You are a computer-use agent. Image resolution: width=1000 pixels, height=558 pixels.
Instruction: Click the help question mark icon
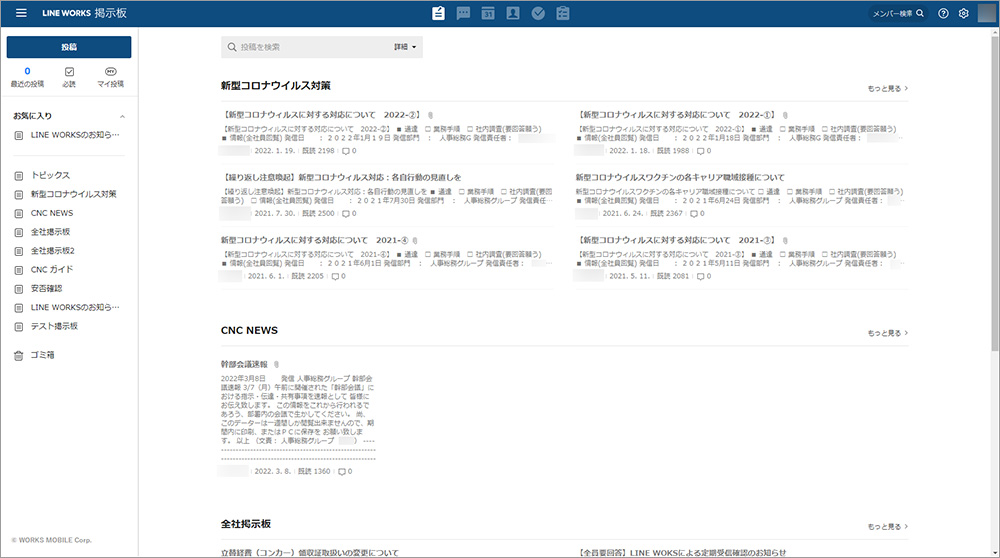943,13
